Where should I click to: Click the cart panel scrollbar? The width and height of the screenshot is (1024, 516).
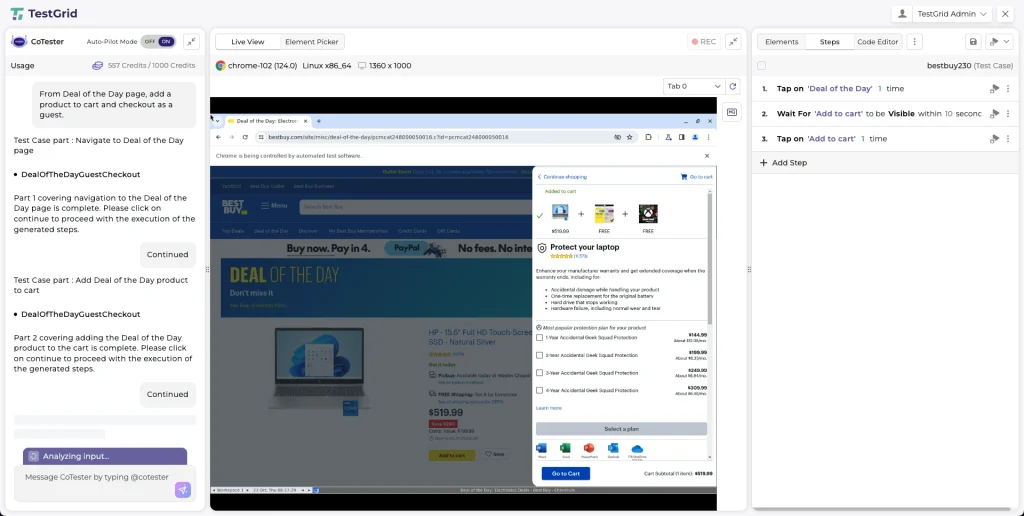pyautogui.click(x=711, y=257)
